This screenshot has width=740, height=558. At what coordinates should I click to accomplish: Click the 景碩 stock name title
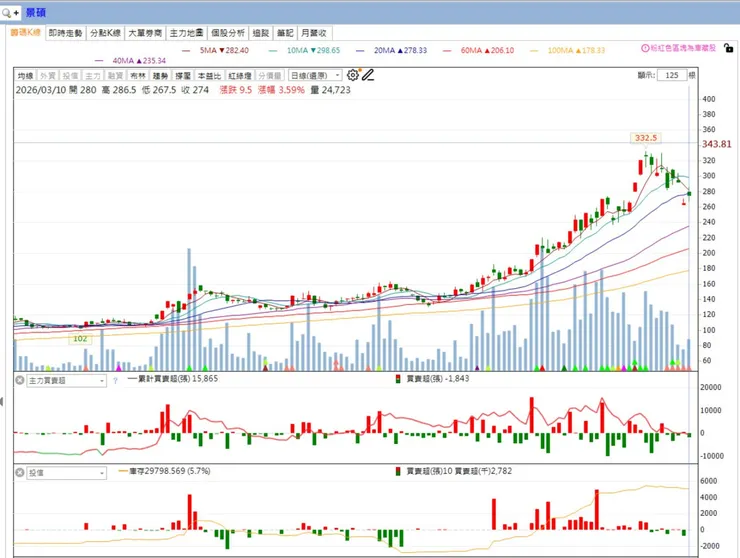pyautogui.click(x=36, y=13)
